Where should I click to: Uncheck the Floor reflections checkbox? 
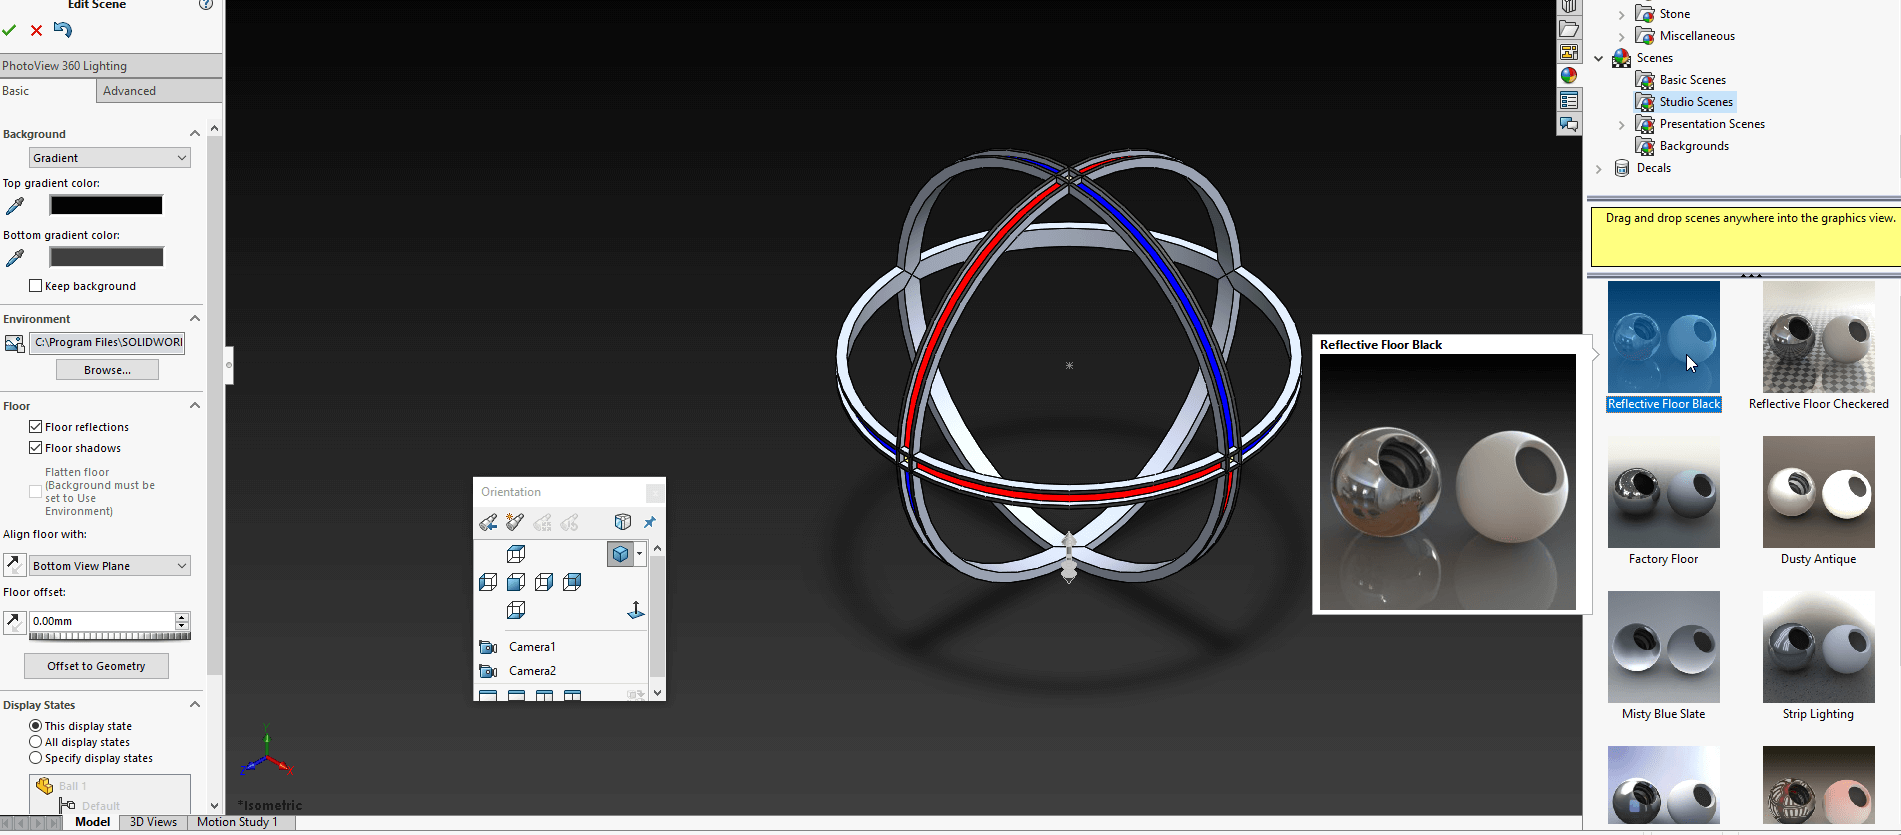pos(36,427)
